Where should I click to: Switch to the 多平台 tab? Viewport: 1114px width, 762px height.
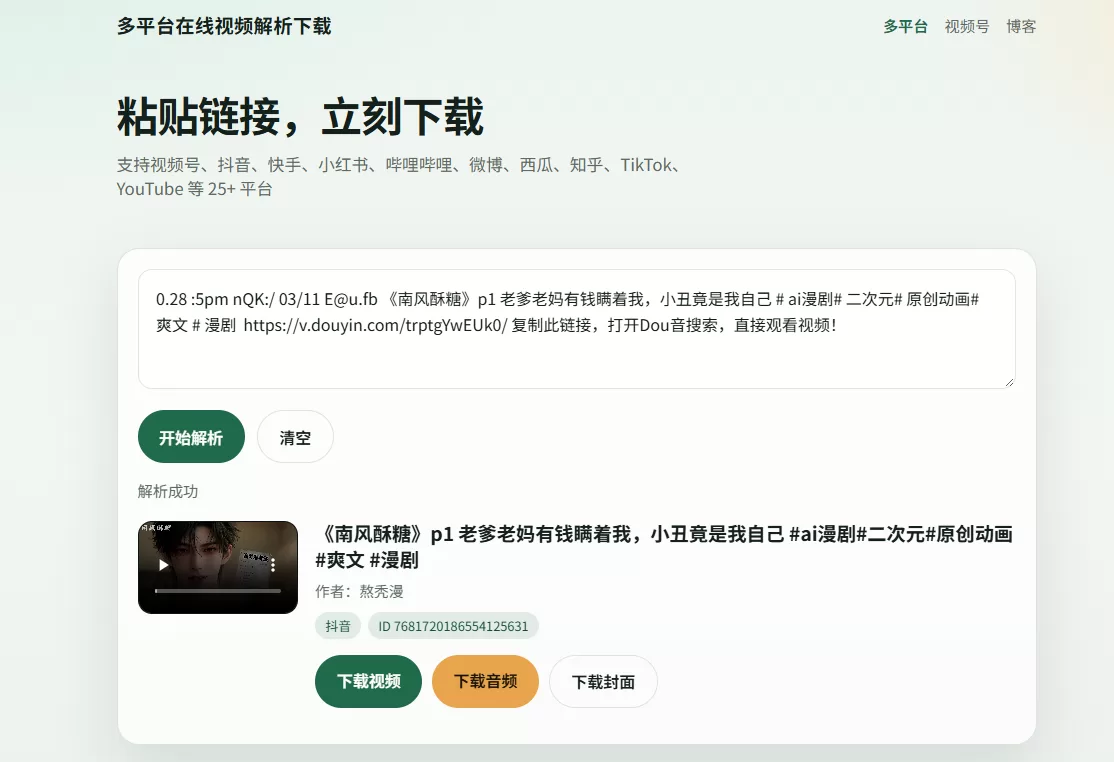point(905,26)
